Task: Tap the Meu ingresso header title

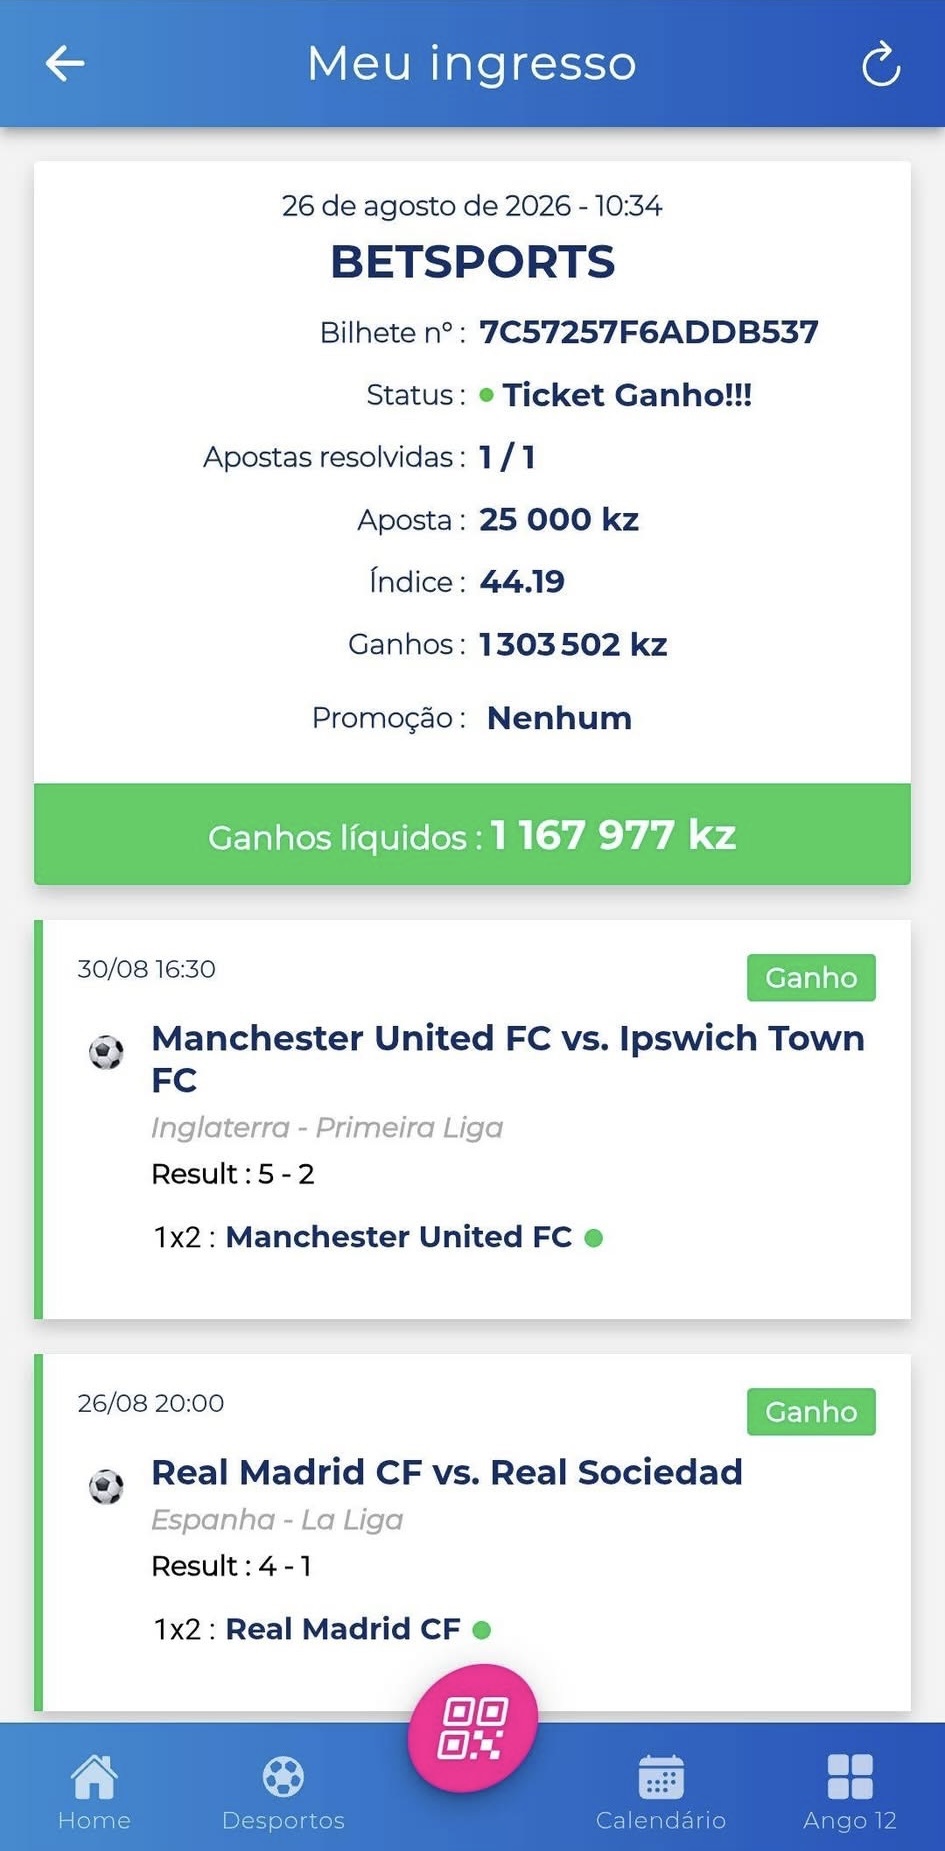Action: [x=472, y=64]
